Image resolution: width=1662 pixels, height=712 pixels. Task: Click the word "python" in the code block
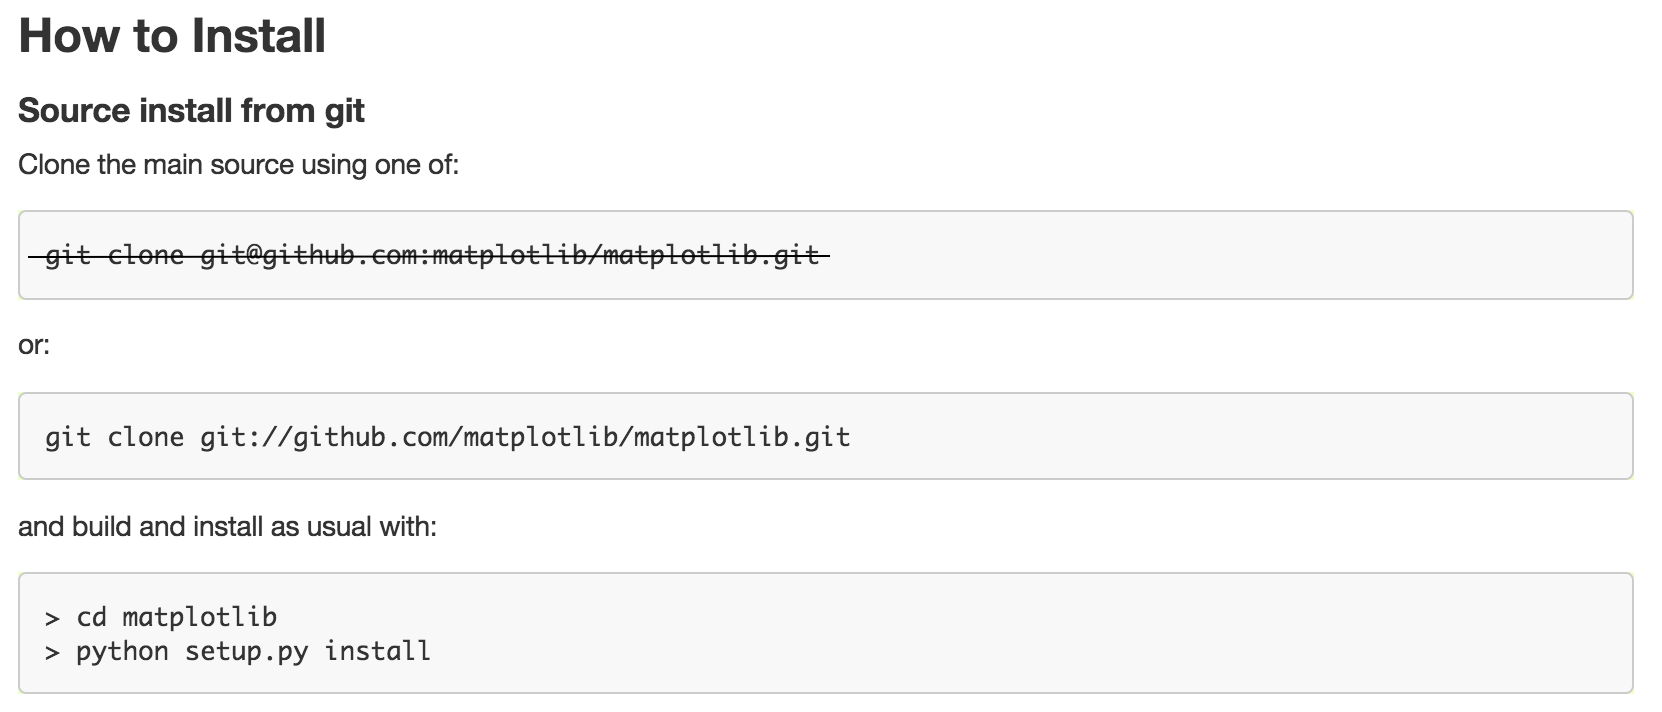click(122, 652)
